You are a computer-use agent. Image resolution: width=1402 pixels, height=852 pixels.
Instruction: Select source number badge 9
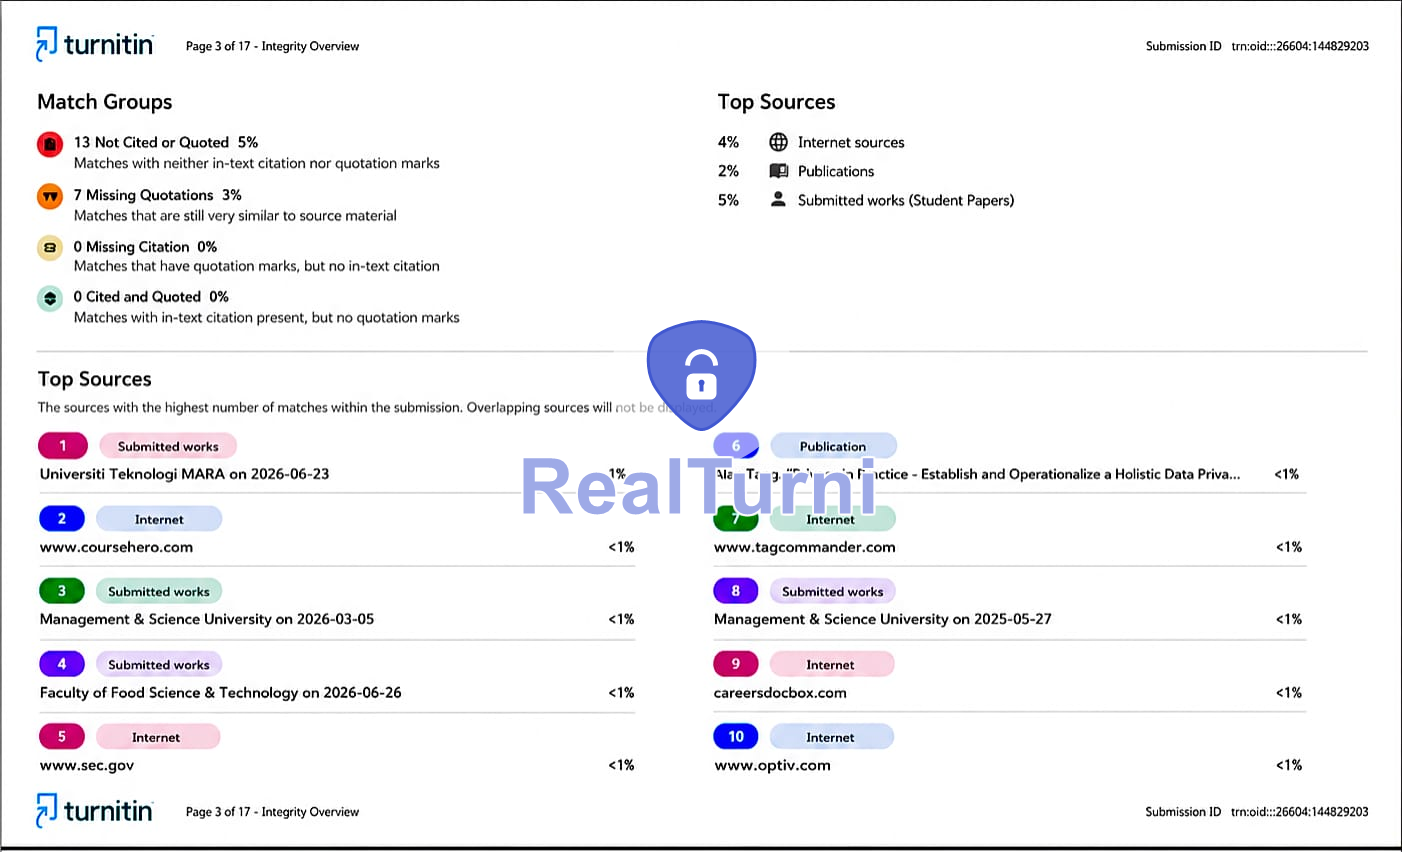tap(736, 664)
